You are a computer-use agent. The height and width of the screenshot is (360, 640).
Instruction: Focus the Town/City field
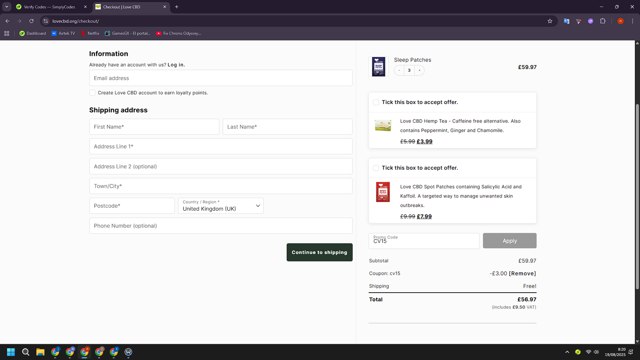[x=221, y=186]
